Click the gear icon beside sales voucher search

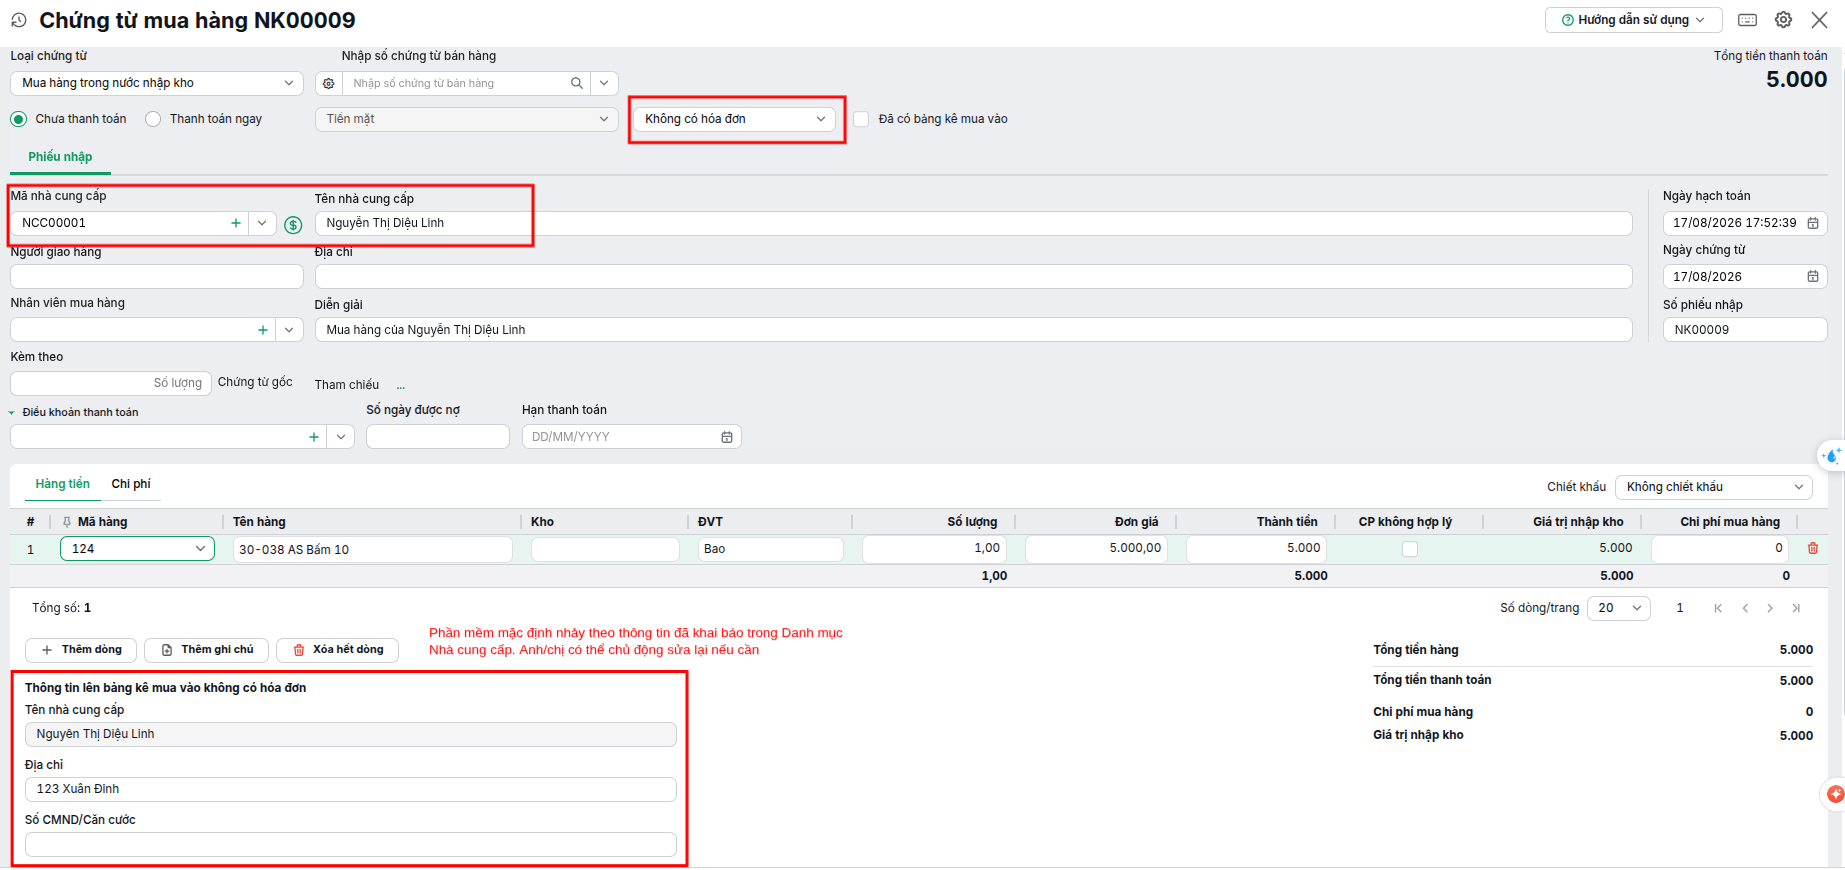329,84
